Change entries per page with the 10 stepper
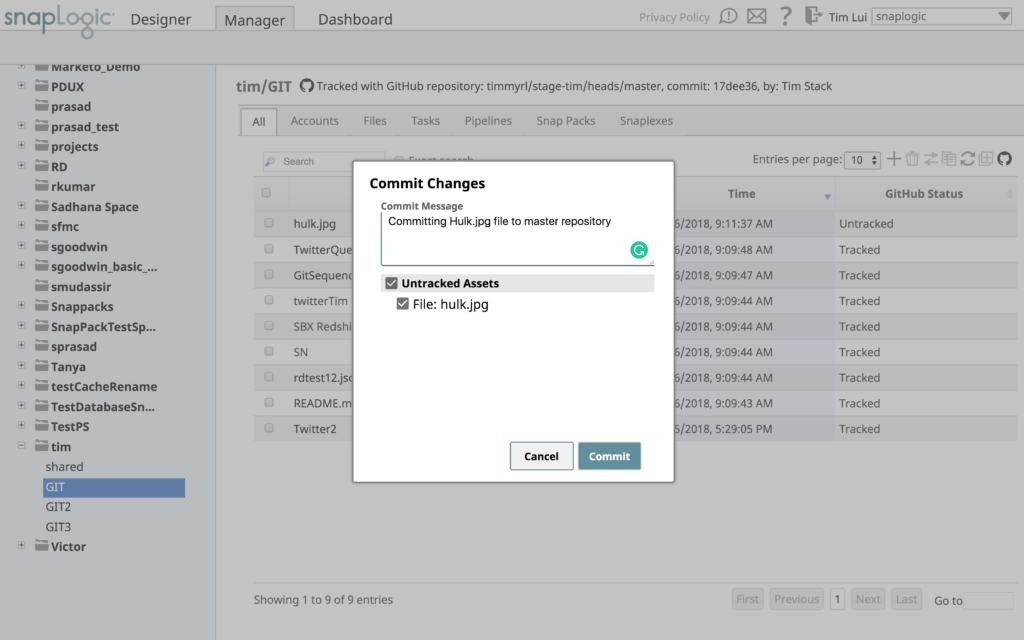1024x640 pixels. pos(862,159)
